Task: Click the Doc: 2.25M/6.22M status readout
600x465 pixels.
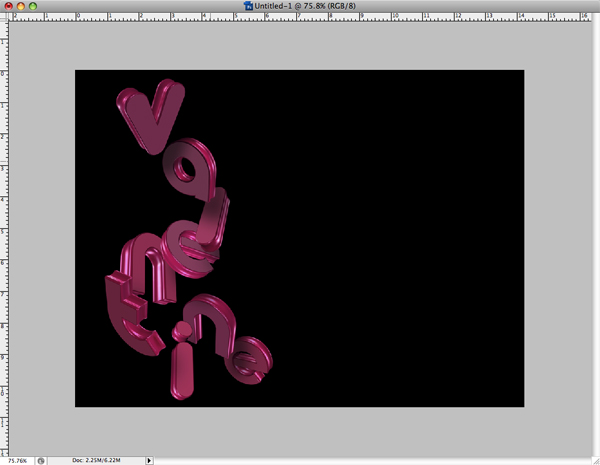Action: (96, 460)
